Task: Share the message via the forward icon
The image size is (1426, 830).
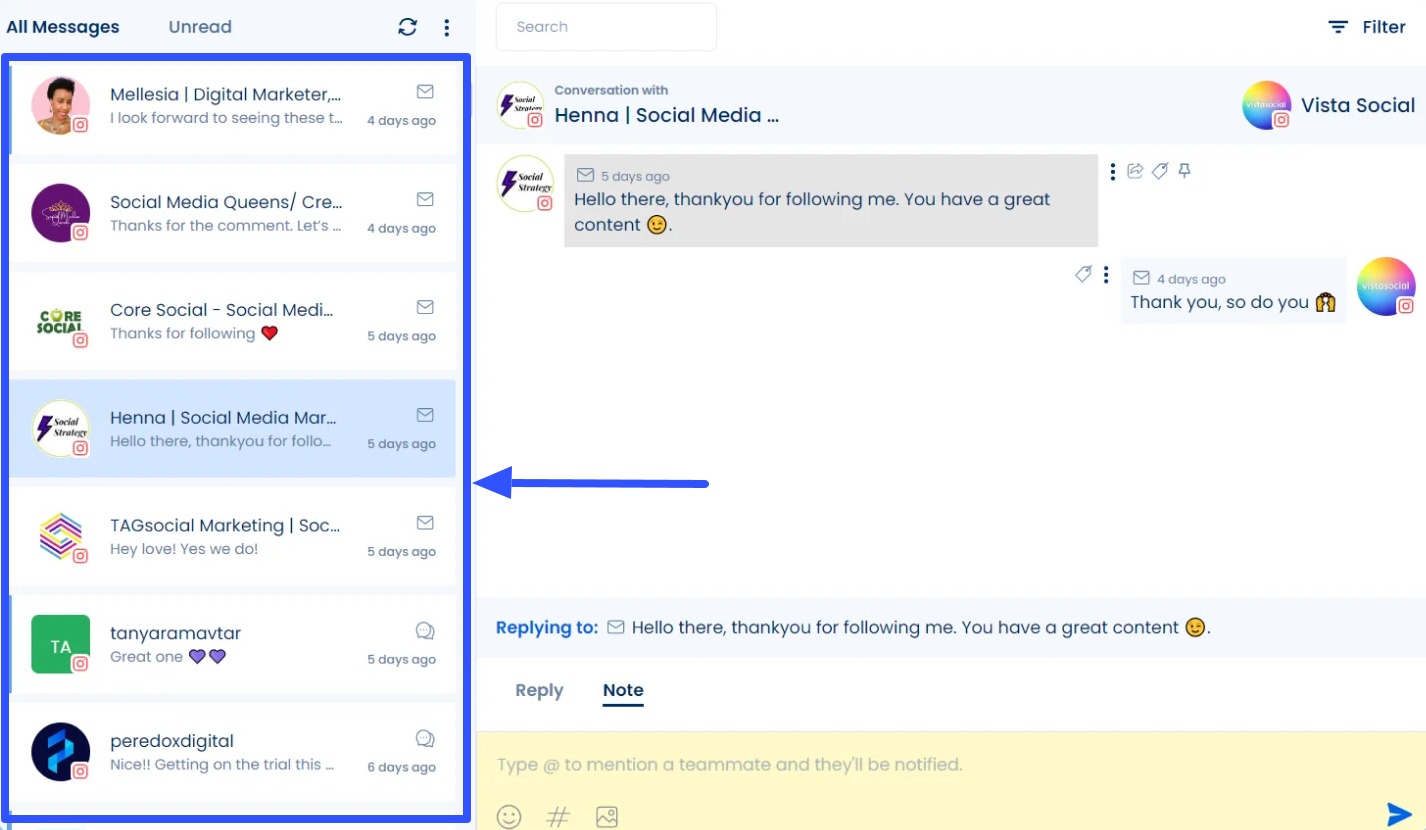Action: 1136,171
